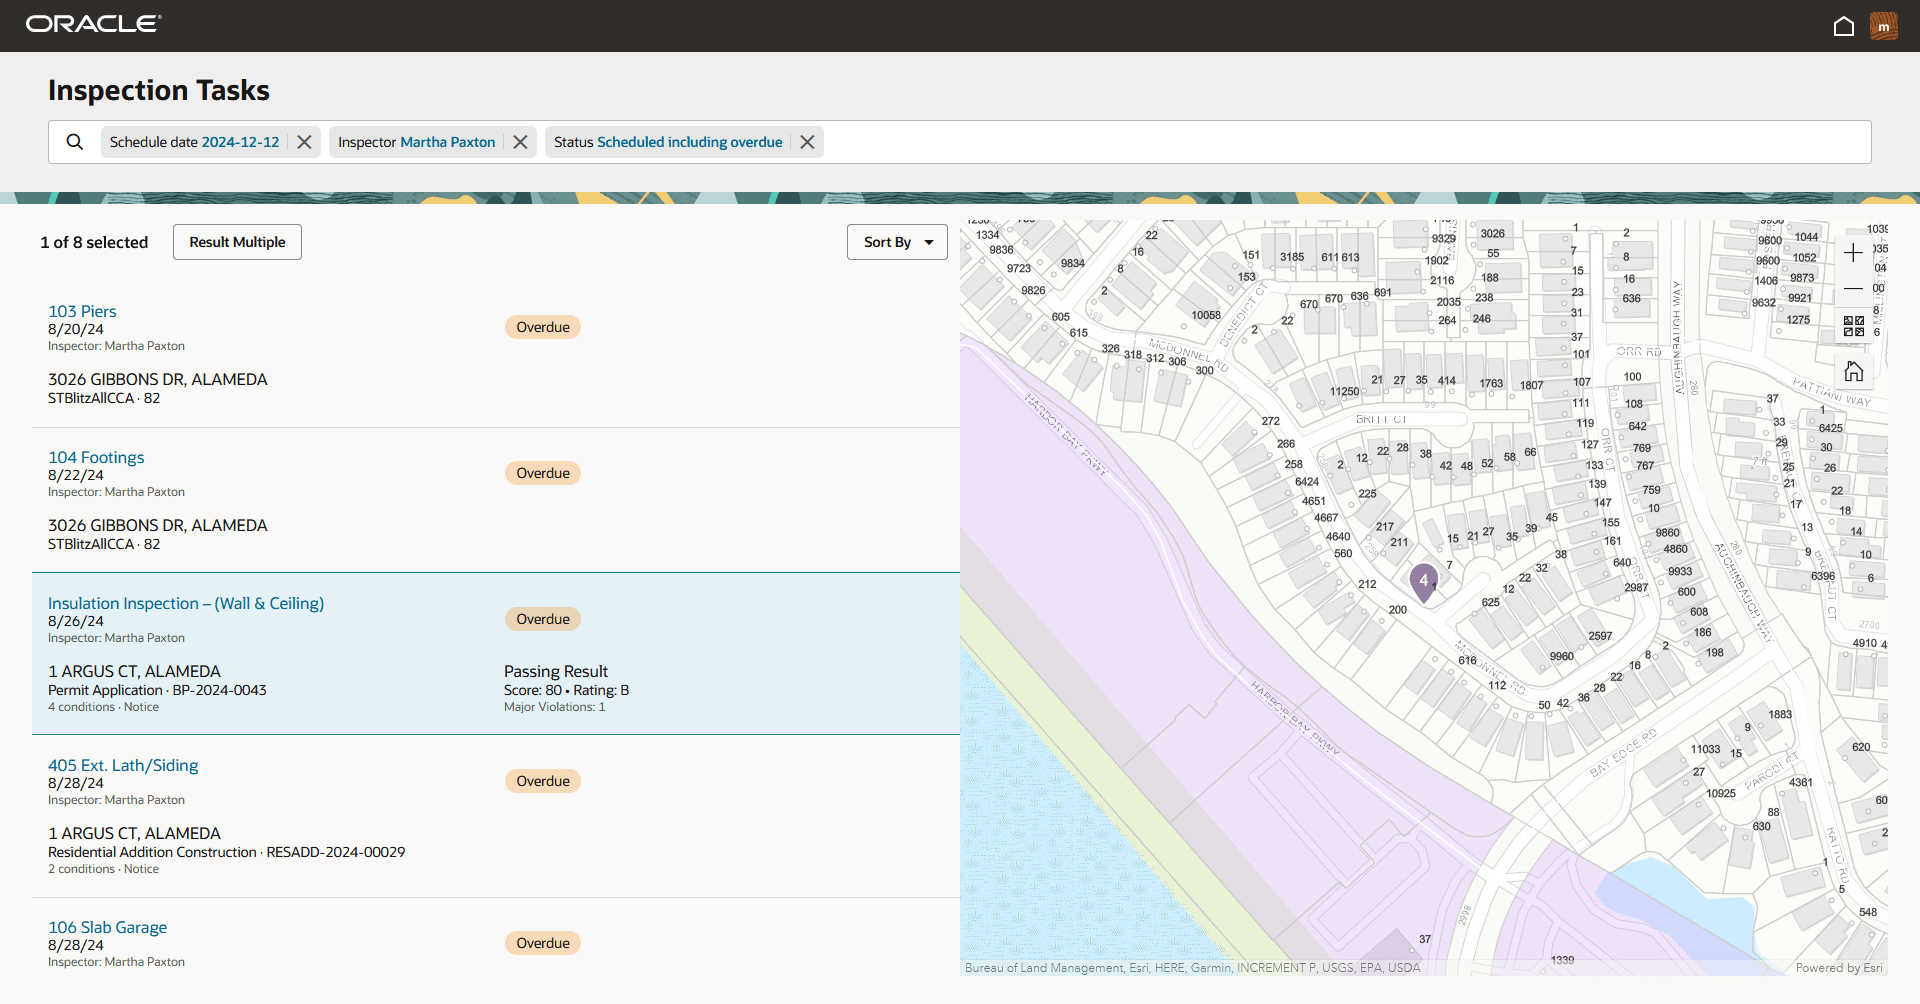Zoom out on the map
1920x1004 pixels.
(1854, 288)
